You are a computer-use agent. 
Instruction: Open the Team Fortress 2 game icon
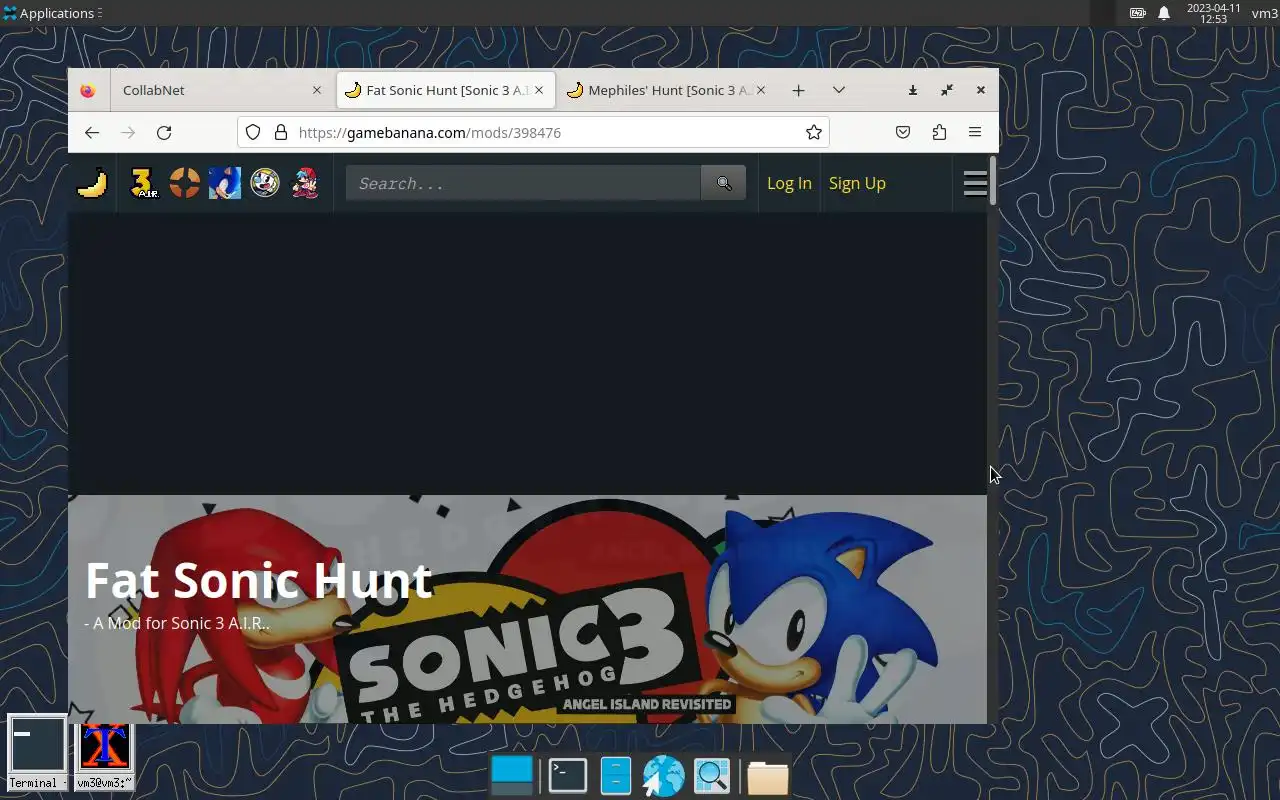pyautogui.click(x=184, y=183)
